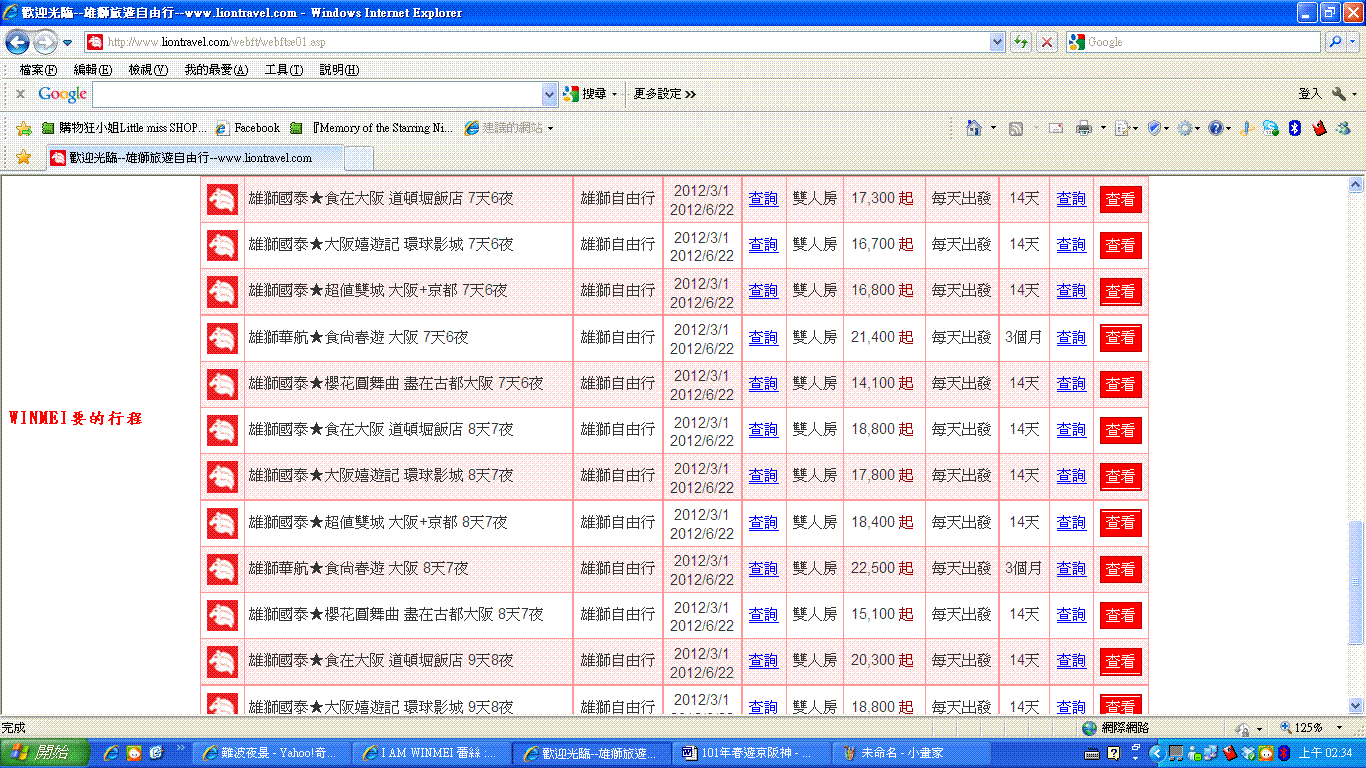The image size is (1366, 768).
Task: Open Google toolbar search box dropdown
Action: [549, 94]
